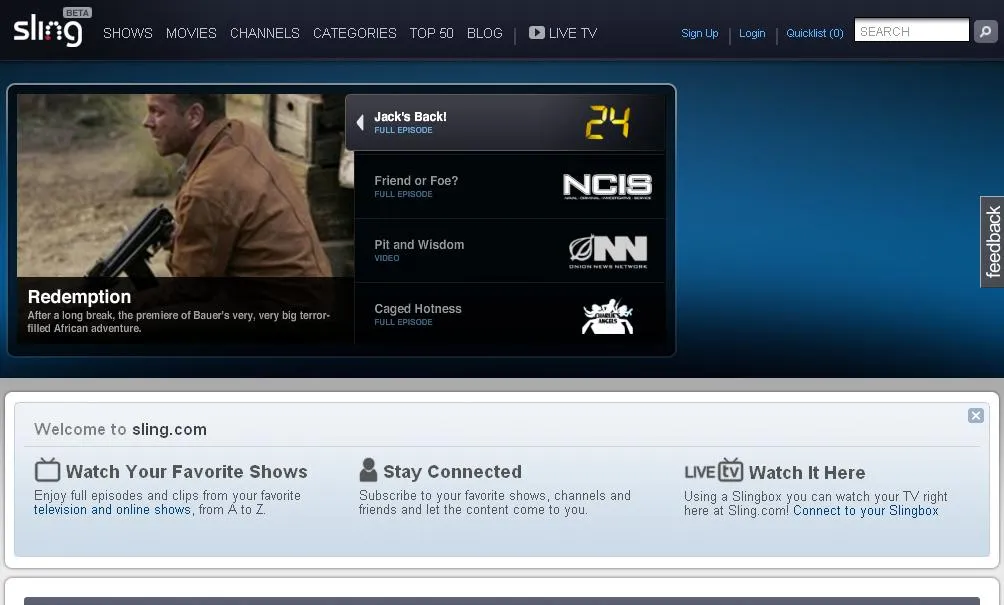Open the Channels menu
This screenshot has height=605, width=1004.
click(x=264, y=33)
